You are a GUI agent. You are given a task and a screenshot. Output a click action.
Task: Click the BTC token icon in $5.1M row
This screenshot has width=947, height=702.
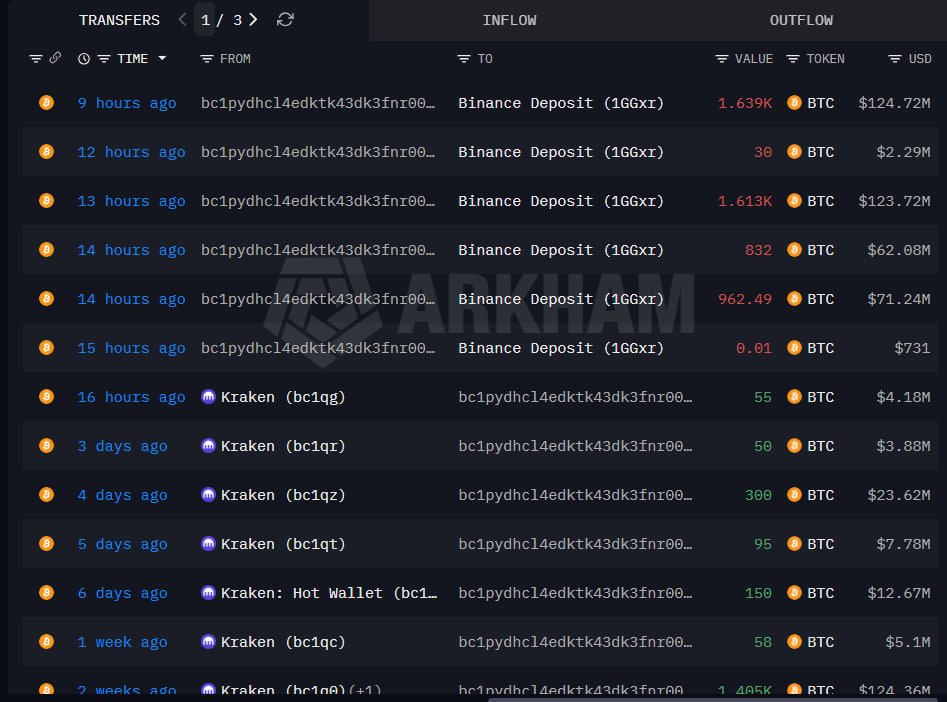pos(794,641)
